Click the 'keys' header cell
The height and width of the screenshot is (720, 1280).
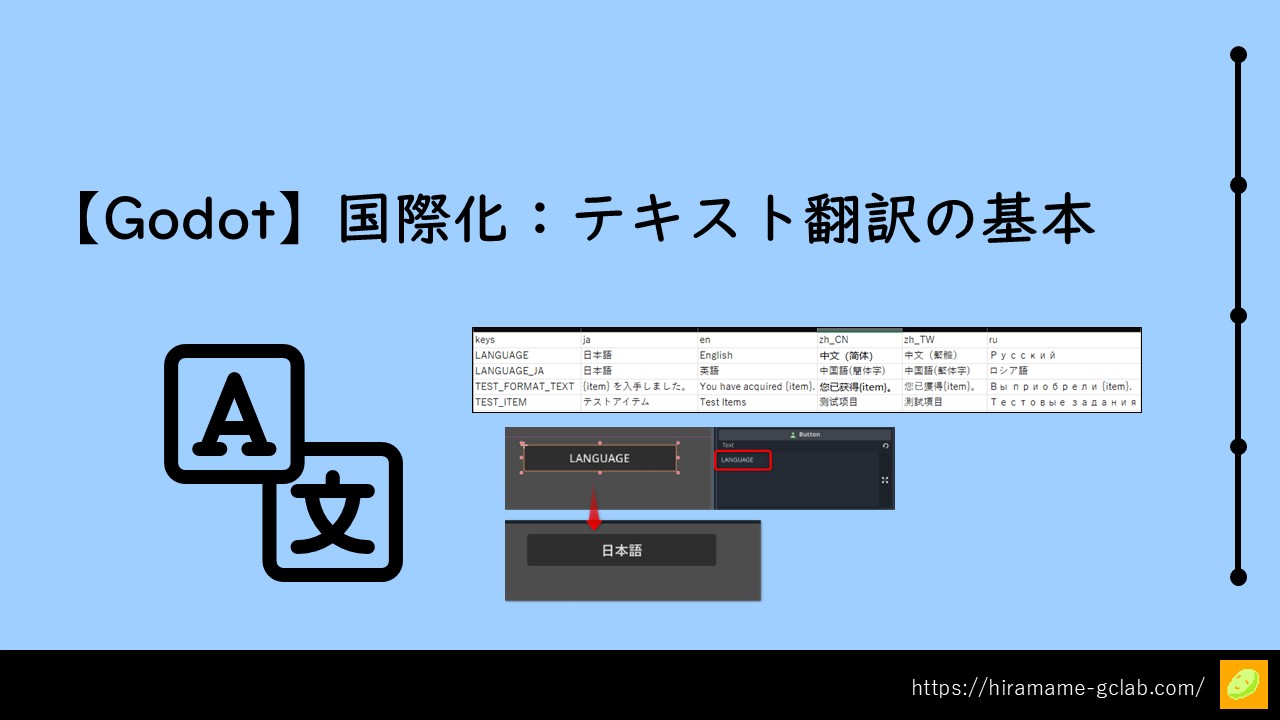pos(526,340)
